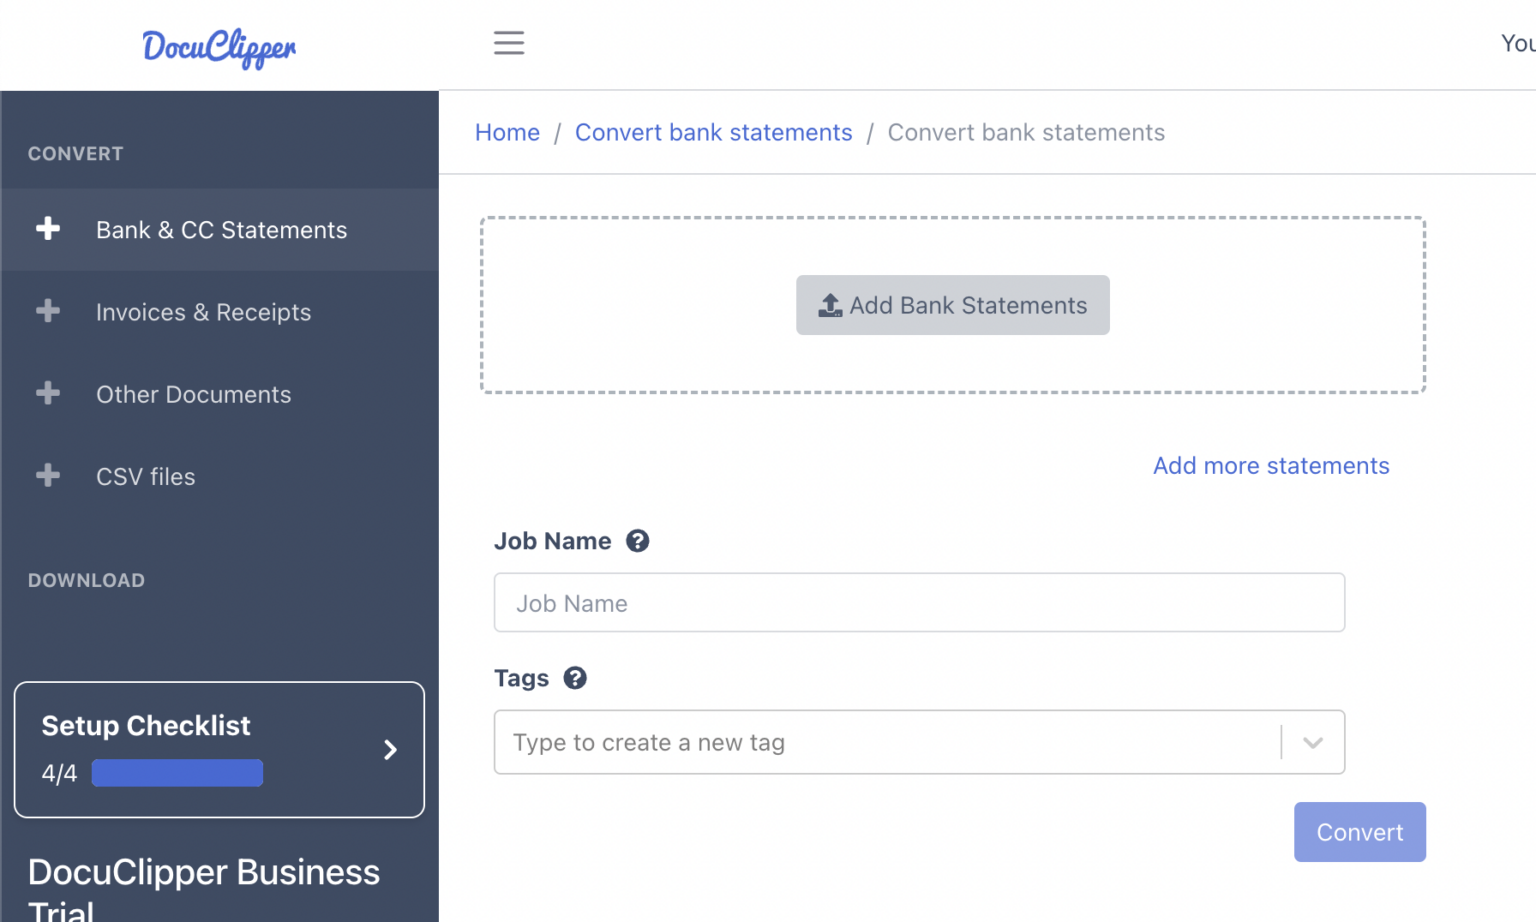Expand the Setup Checklist with its chevron
The image size is (1536, 922).
[x=390, y=749]
